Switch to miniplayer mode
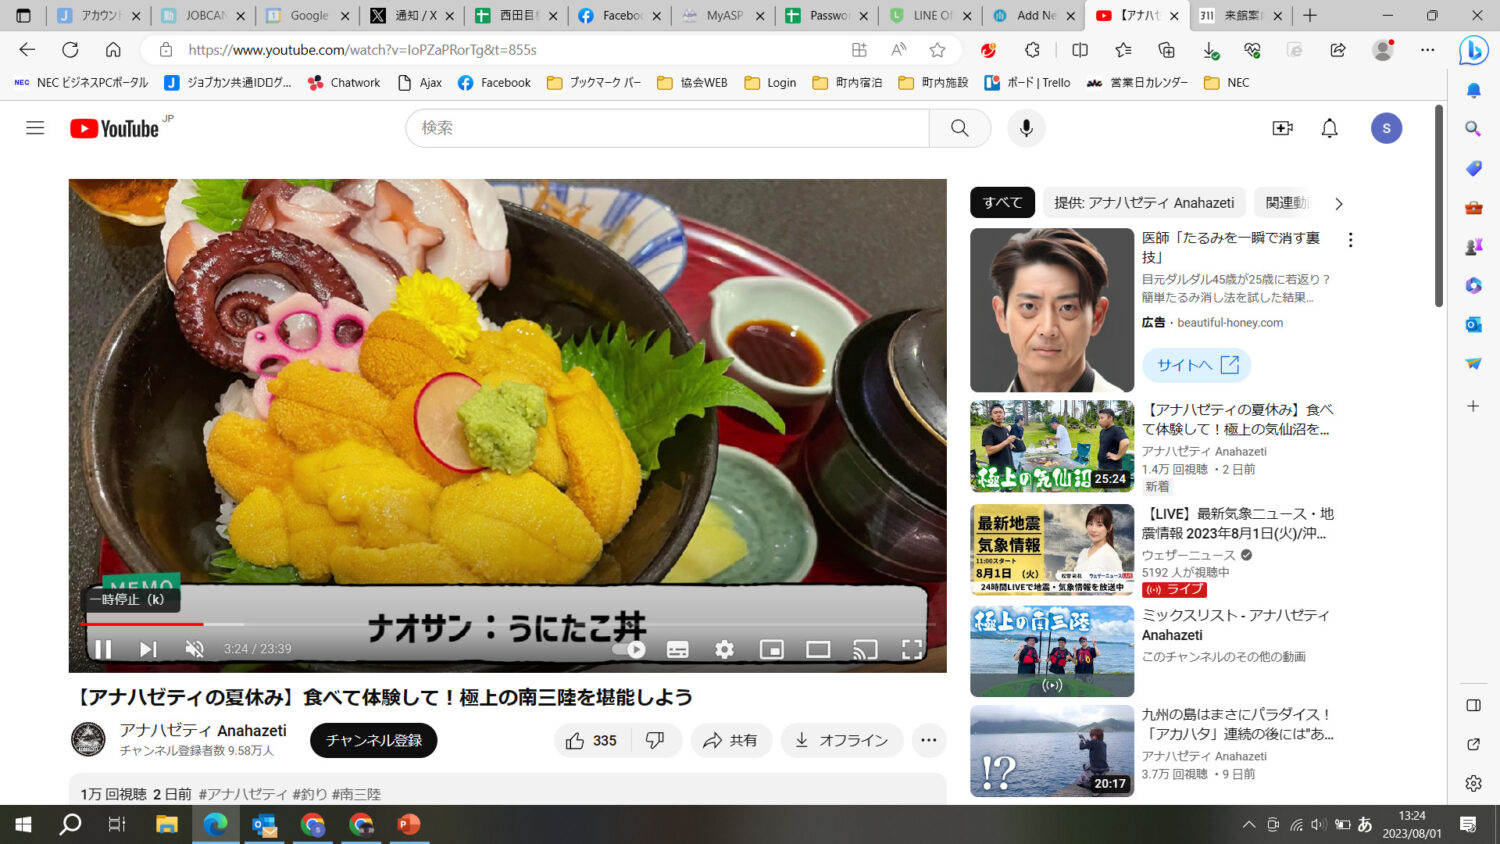 771,649
